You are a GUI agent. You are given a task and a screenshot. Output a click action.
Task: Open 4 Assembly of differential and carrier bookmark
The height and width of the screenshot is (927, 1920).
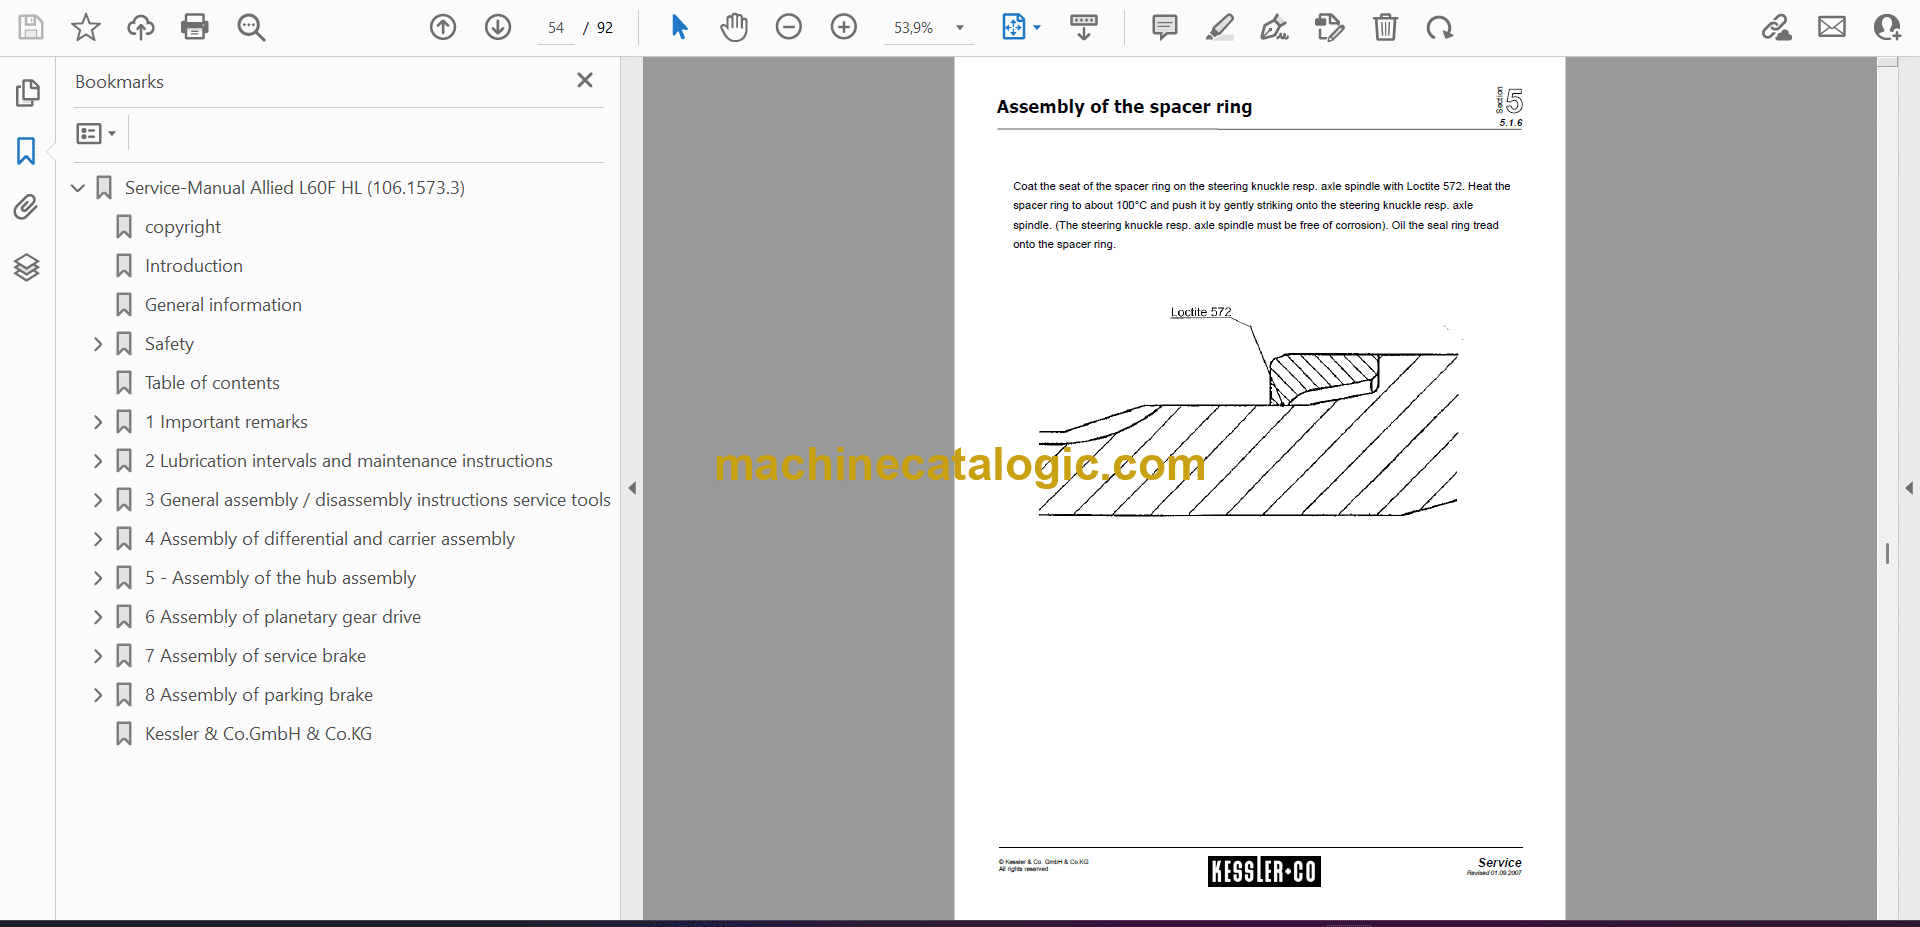[330, 539]
